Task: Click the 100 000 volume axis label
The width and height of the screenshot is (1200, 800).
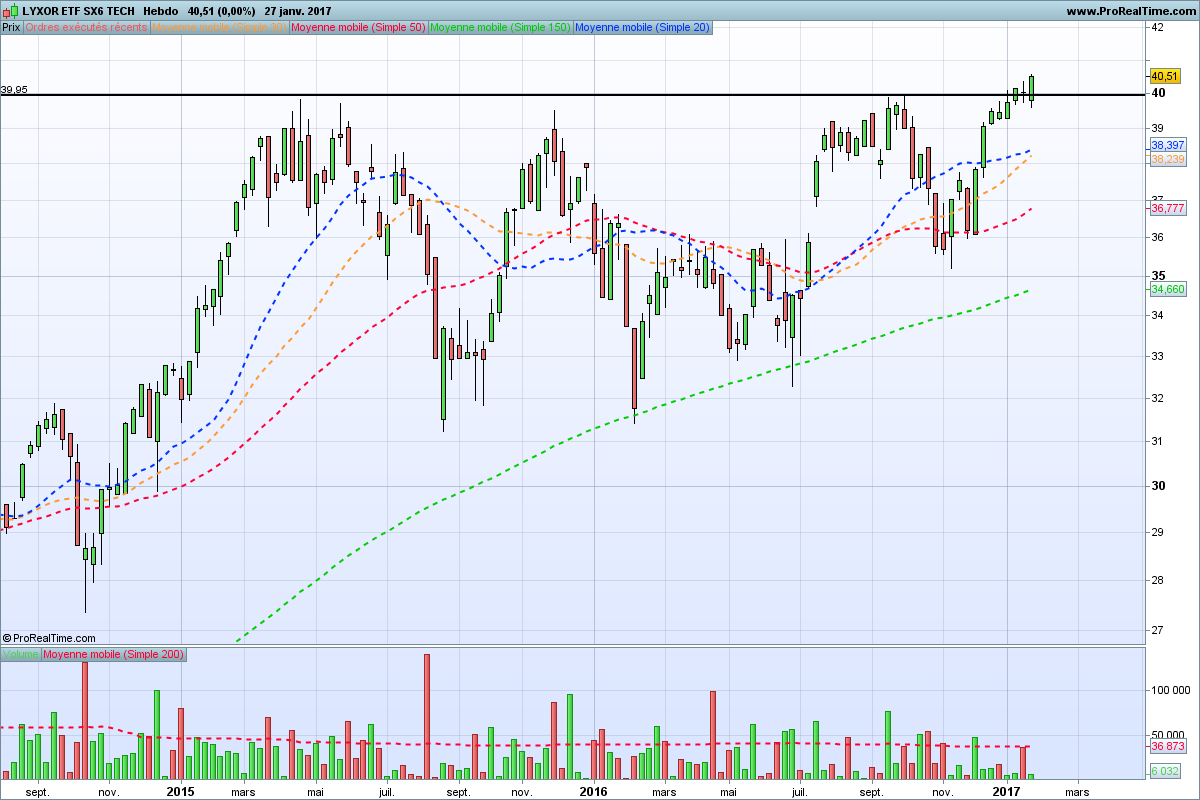Action: coord(1170,690)
